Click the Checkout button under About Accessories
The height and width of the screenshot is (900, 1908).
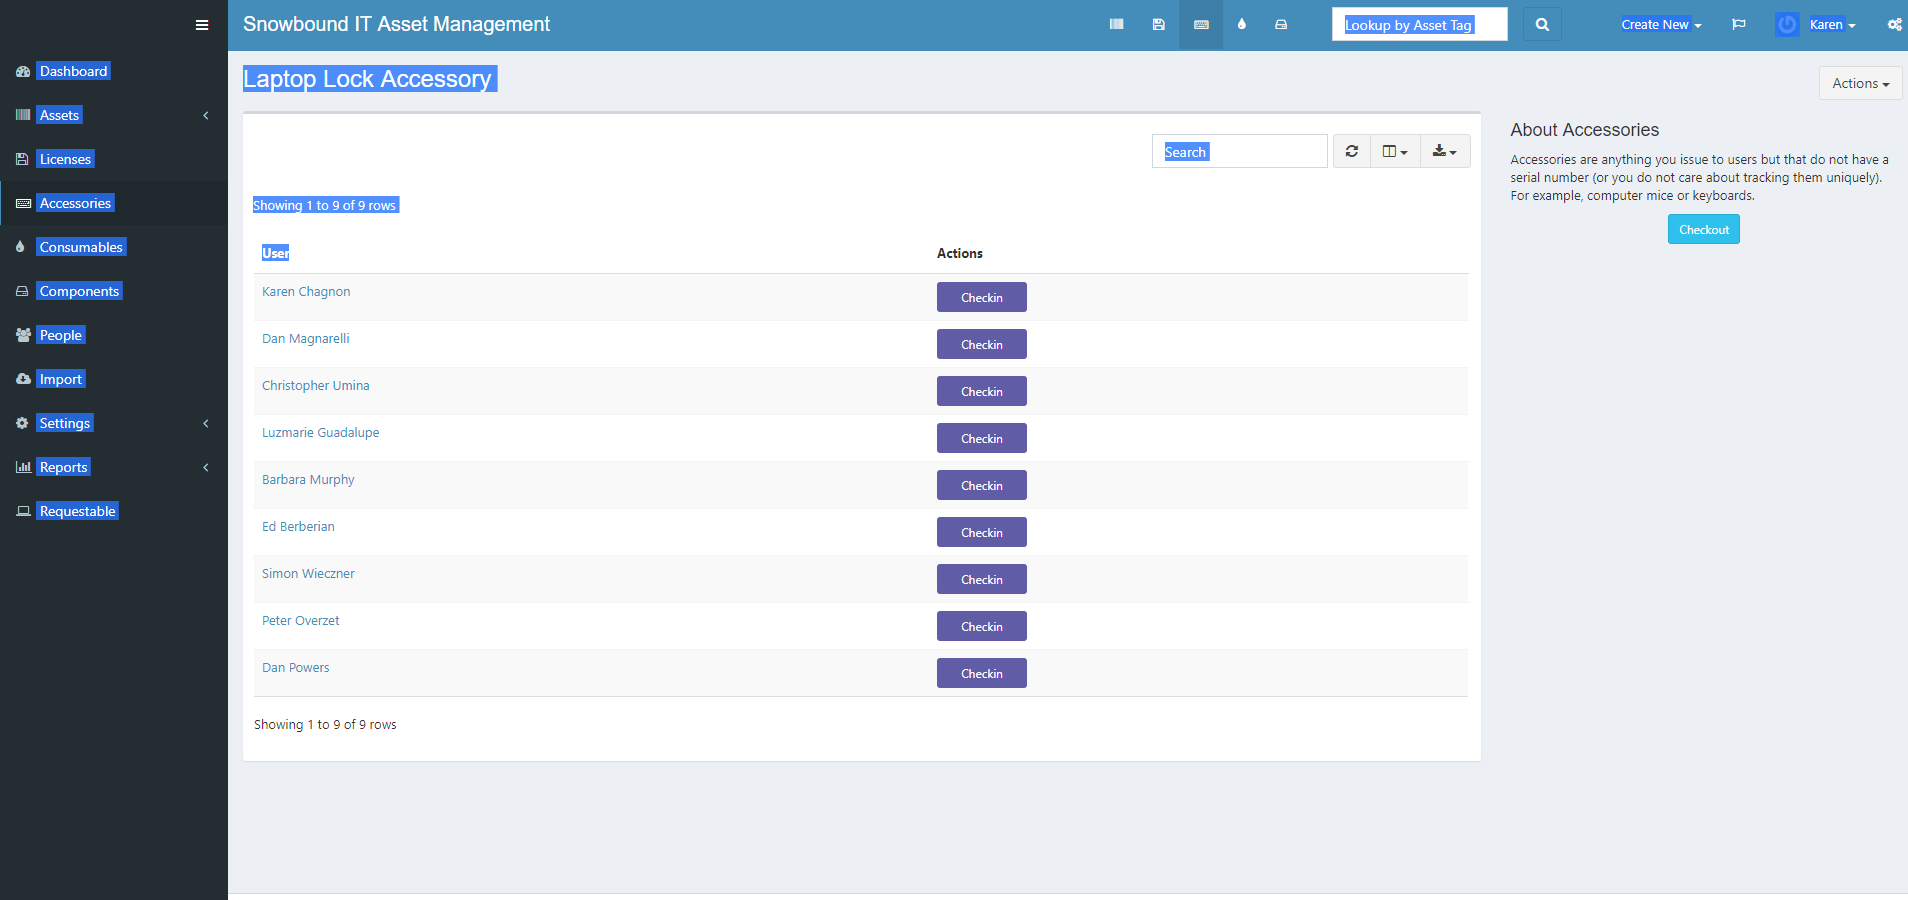coord(1703,229)
